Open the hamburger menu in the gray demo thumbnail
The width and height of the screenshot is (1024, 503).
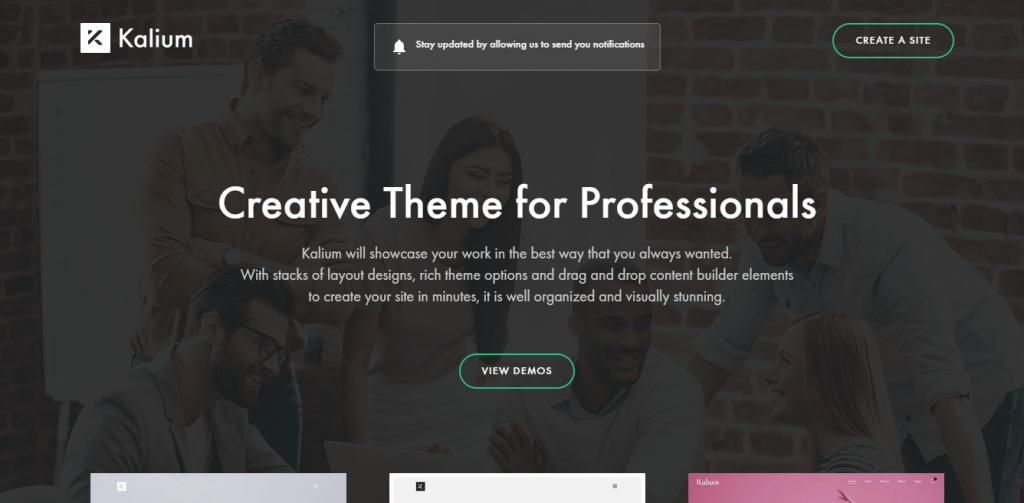[x=316, y=486]
